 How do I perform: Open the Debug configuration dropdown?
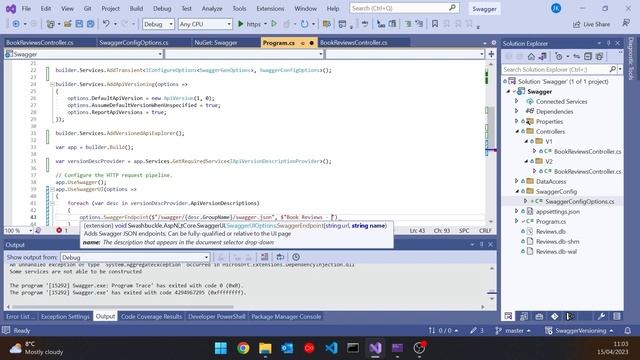158,24
